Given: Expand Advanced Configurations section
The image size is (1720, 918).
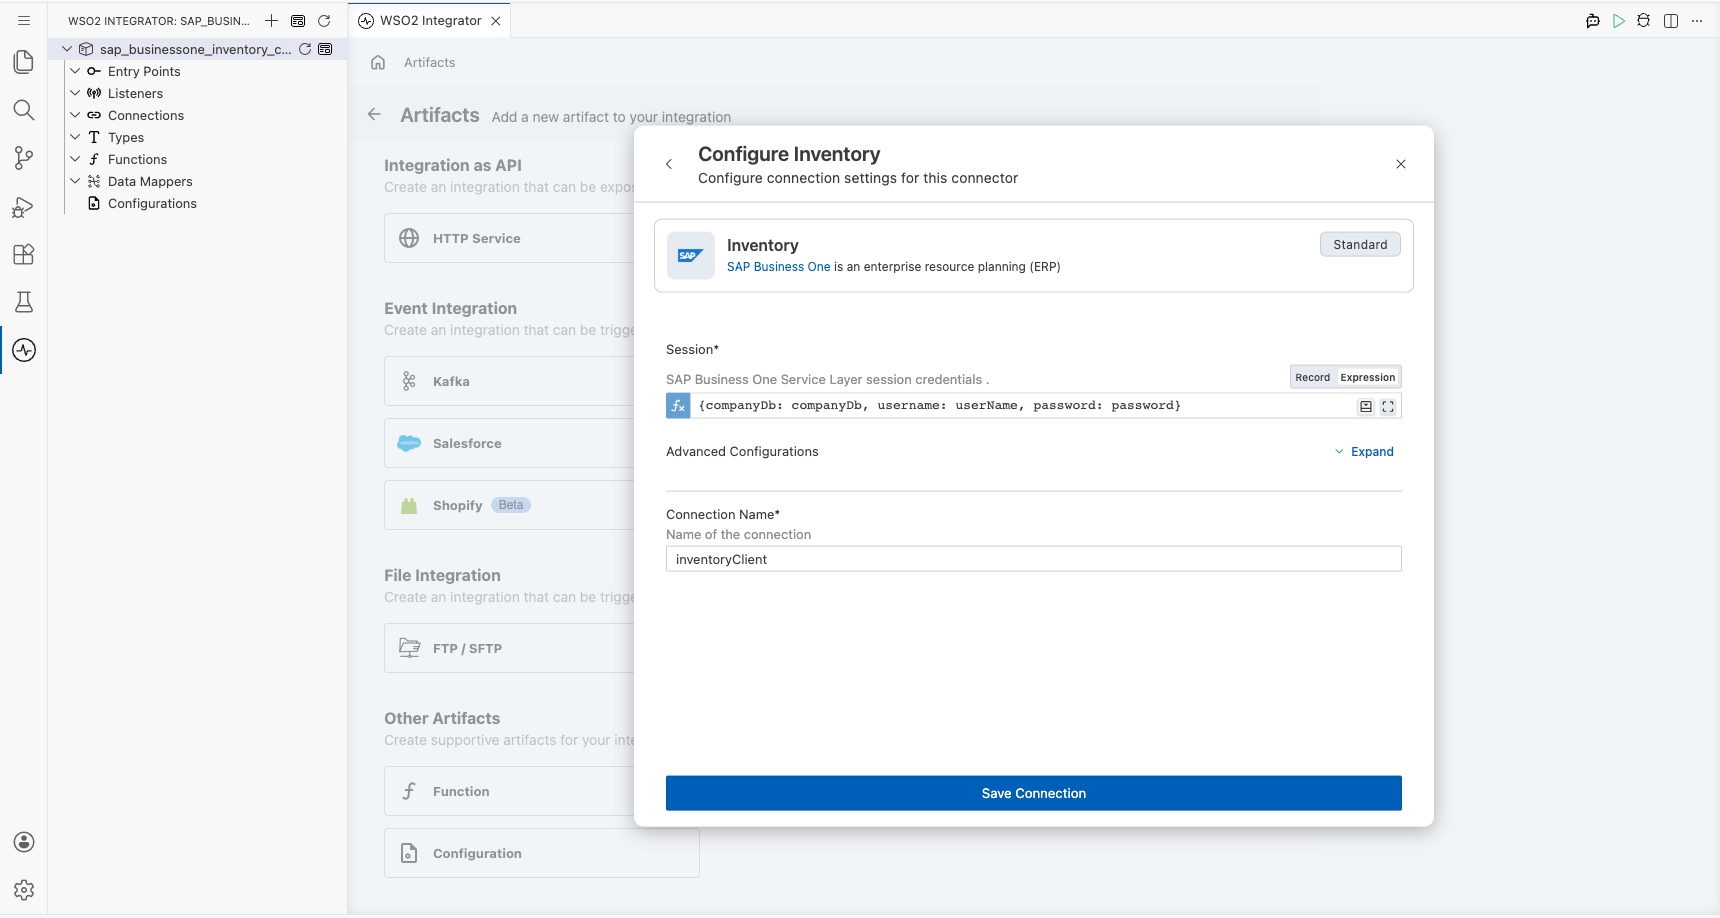Looking at the screenshot, I should pos(1364,452).
